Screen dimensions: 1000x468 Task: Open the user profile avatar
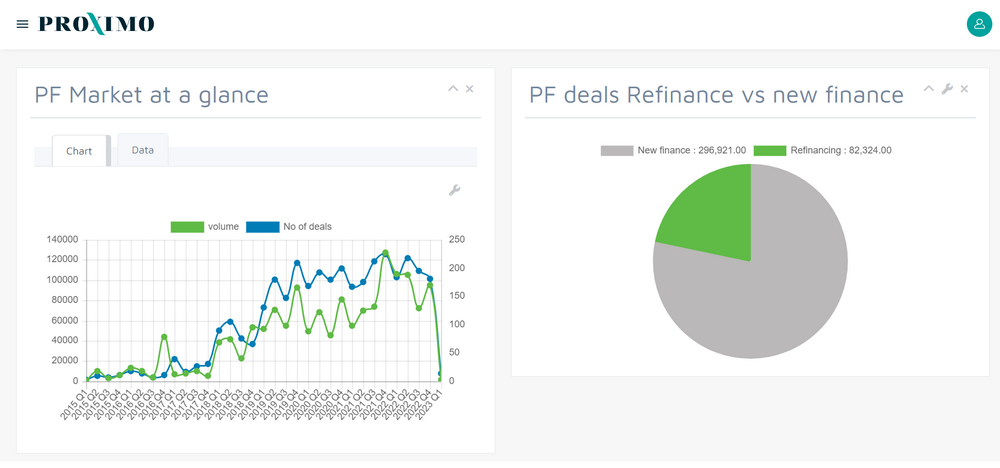[979, 24]
